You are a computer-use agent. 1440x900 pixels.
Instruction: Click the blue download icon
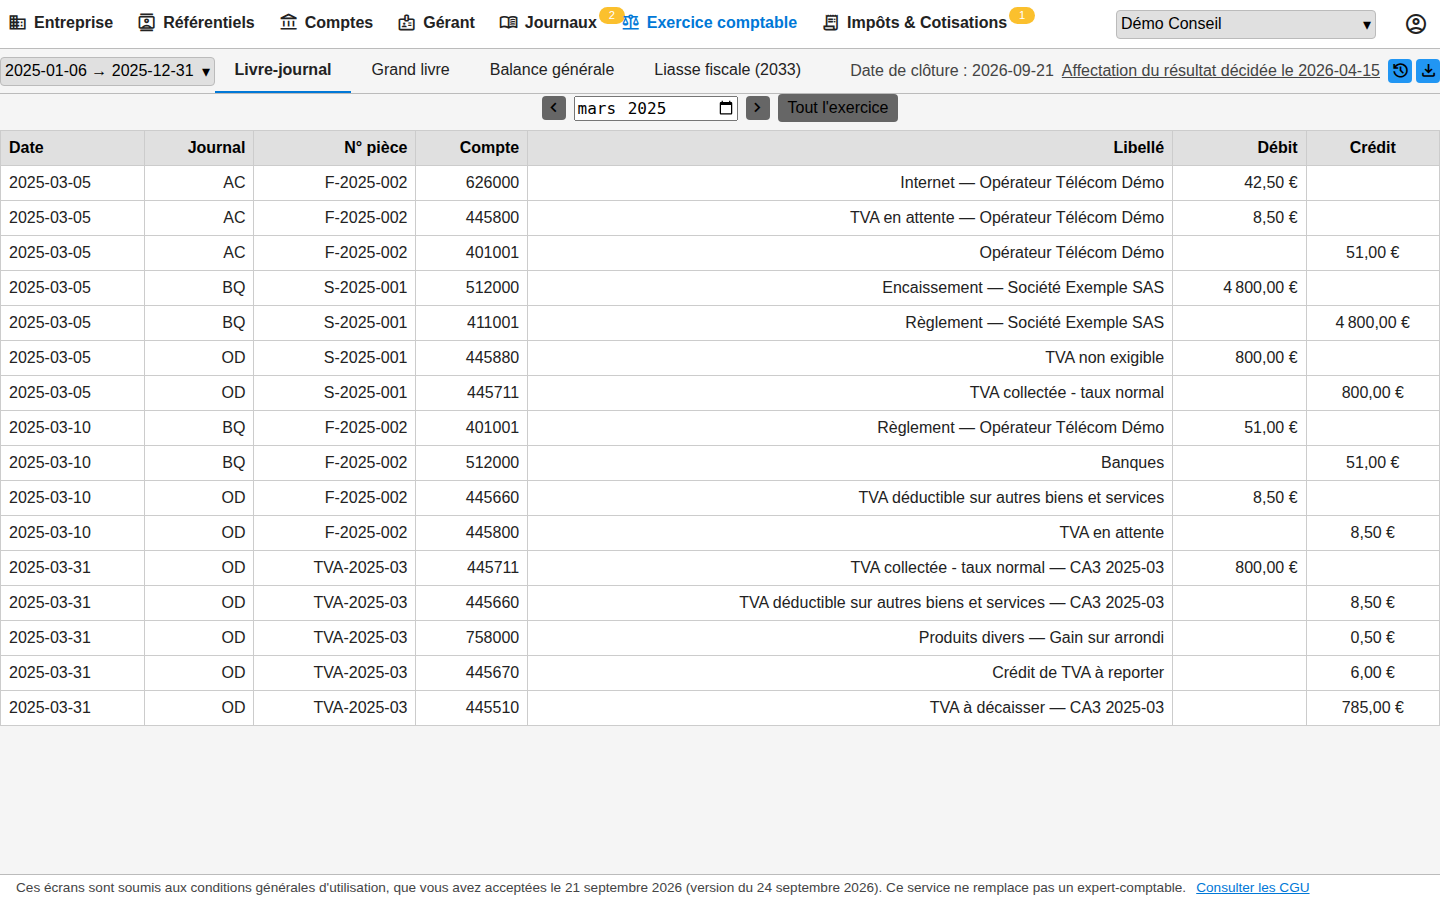1428,71
